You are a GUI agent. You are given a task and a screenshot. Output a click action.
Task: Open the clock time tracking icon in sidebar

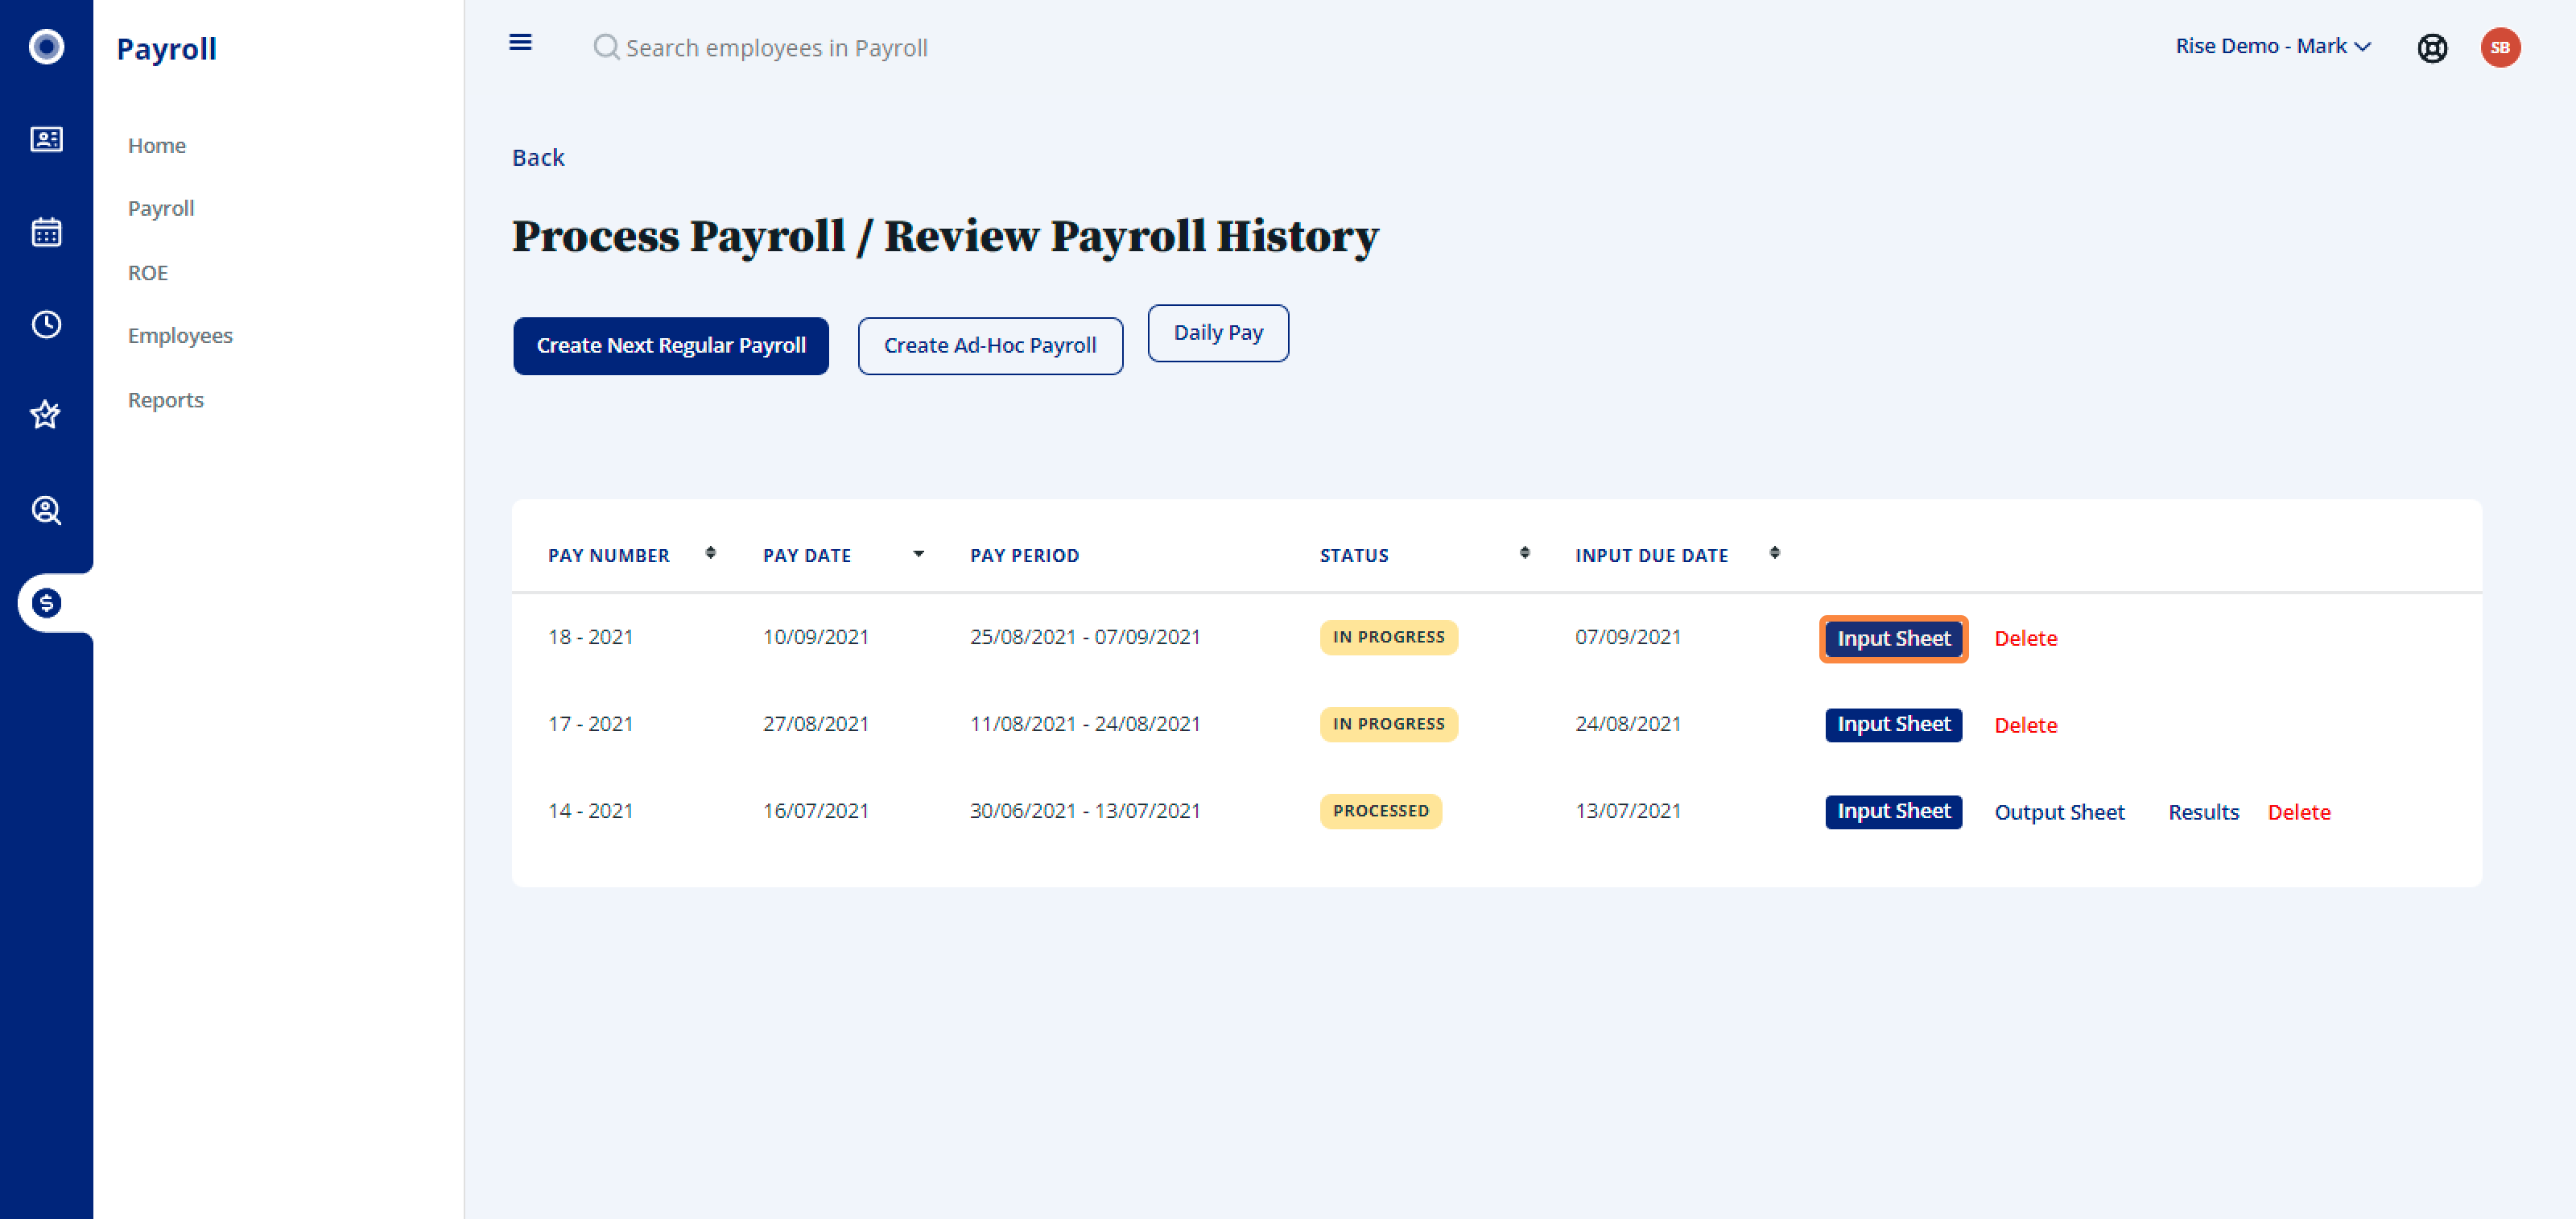[46, 324]
